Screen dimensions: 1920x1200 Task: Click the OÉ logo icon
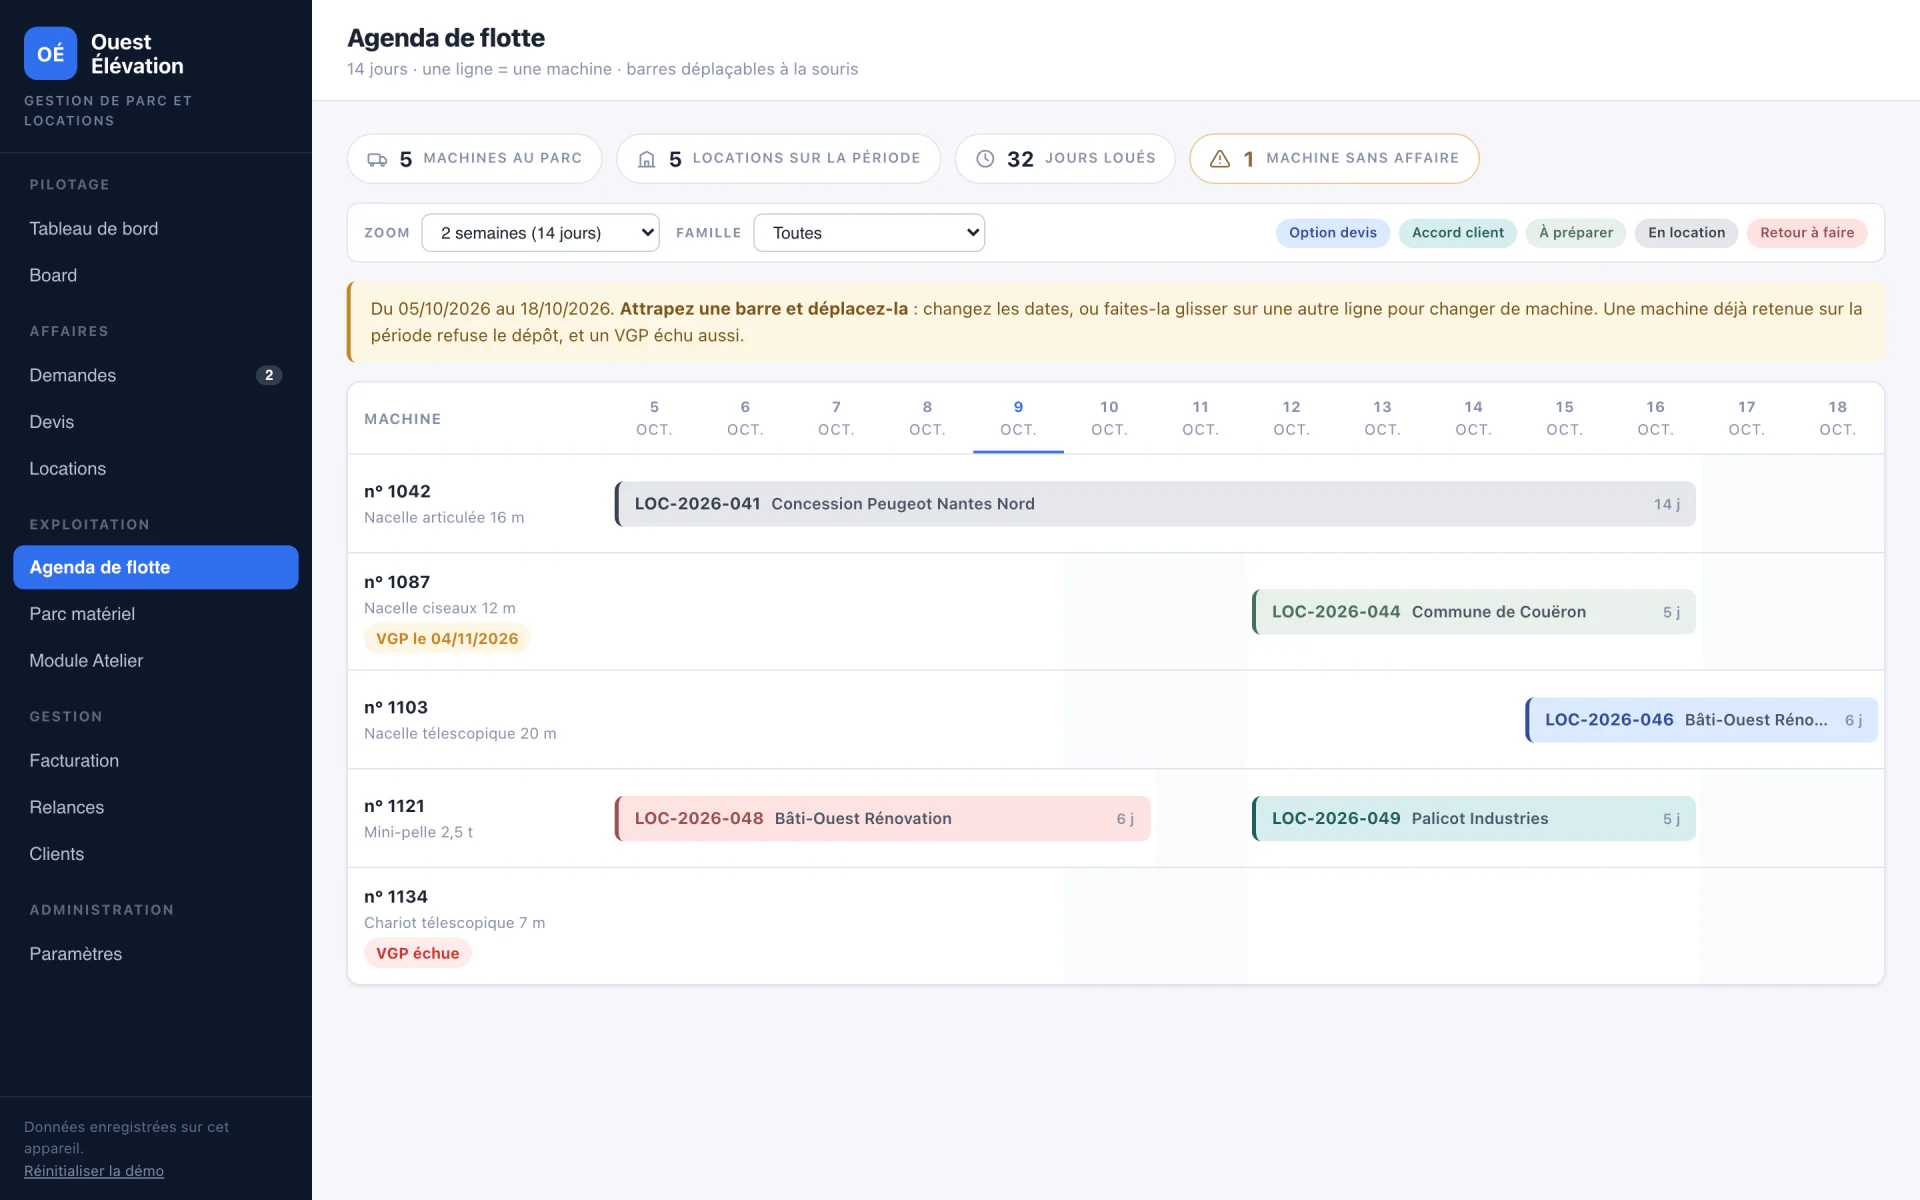point(50,53)
